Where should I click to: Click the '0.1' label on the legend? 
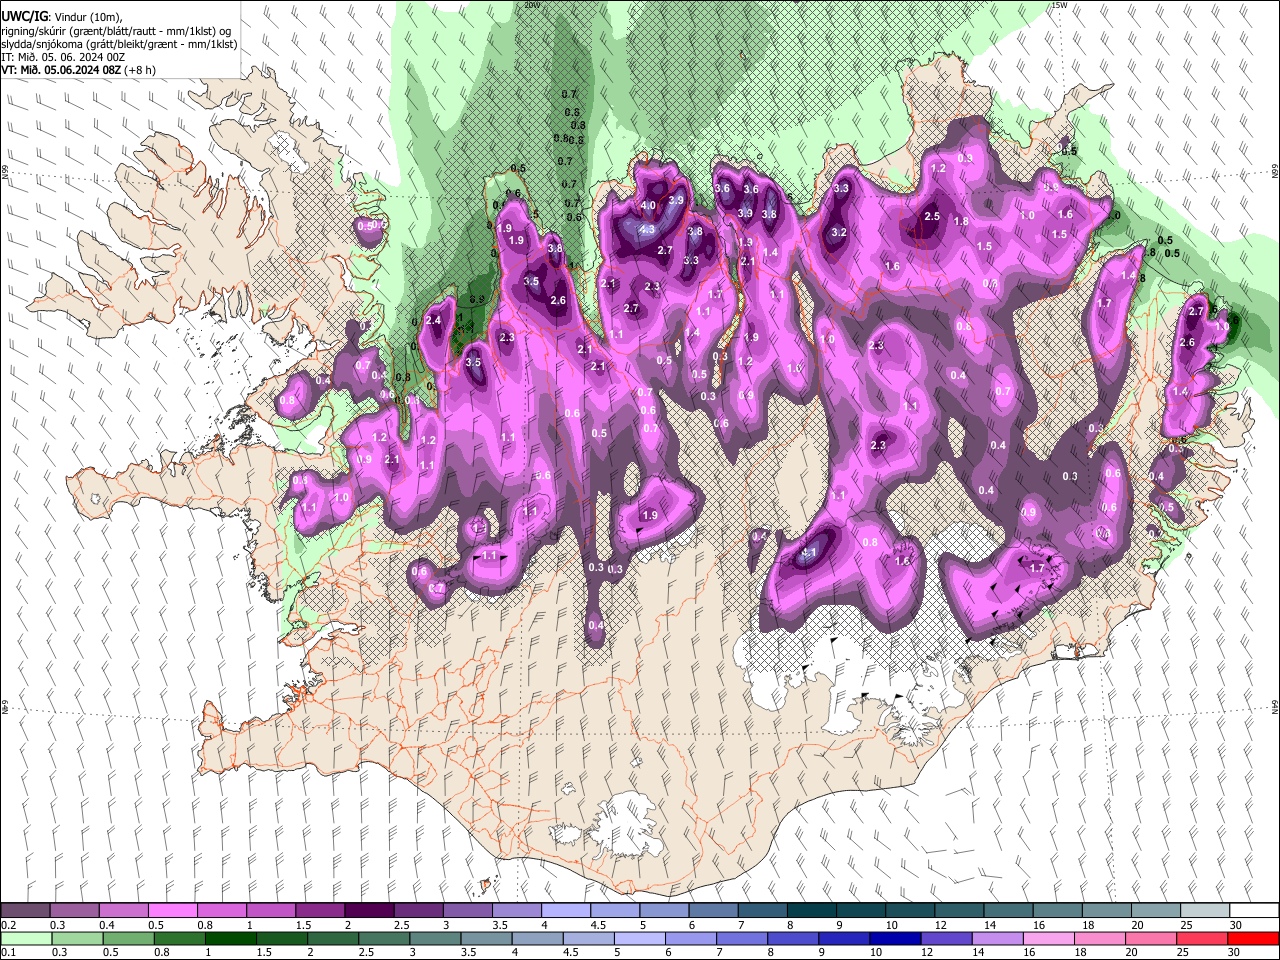pos(8,952)
